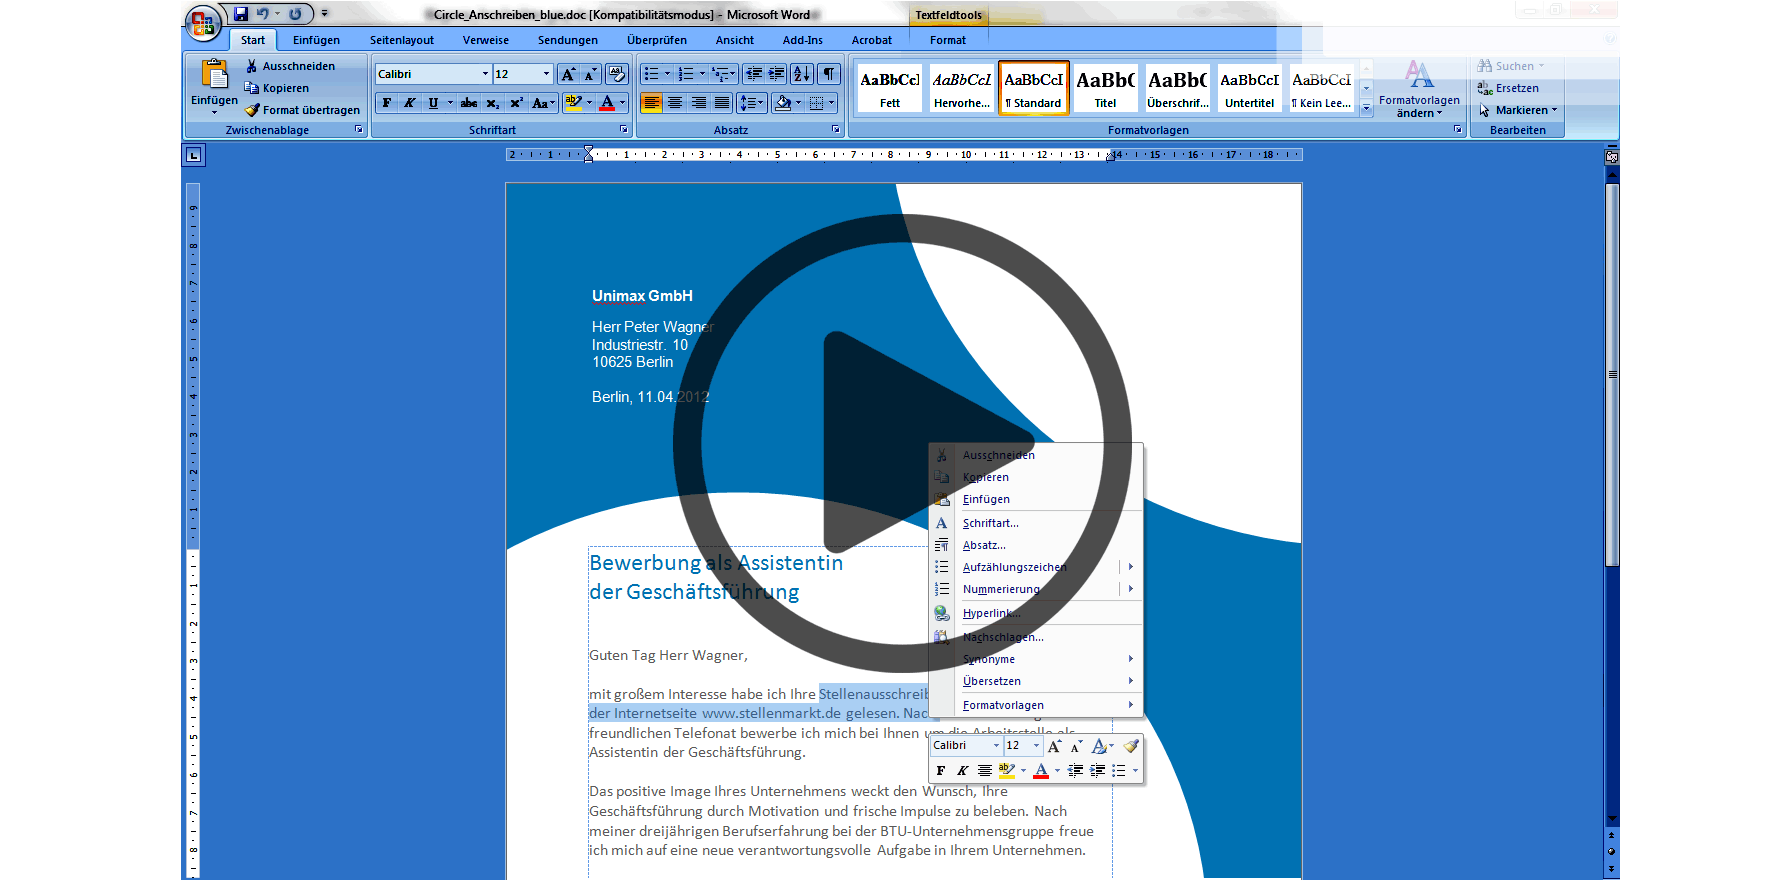
Task: Click the Office button logo
Action: (202, 23)
